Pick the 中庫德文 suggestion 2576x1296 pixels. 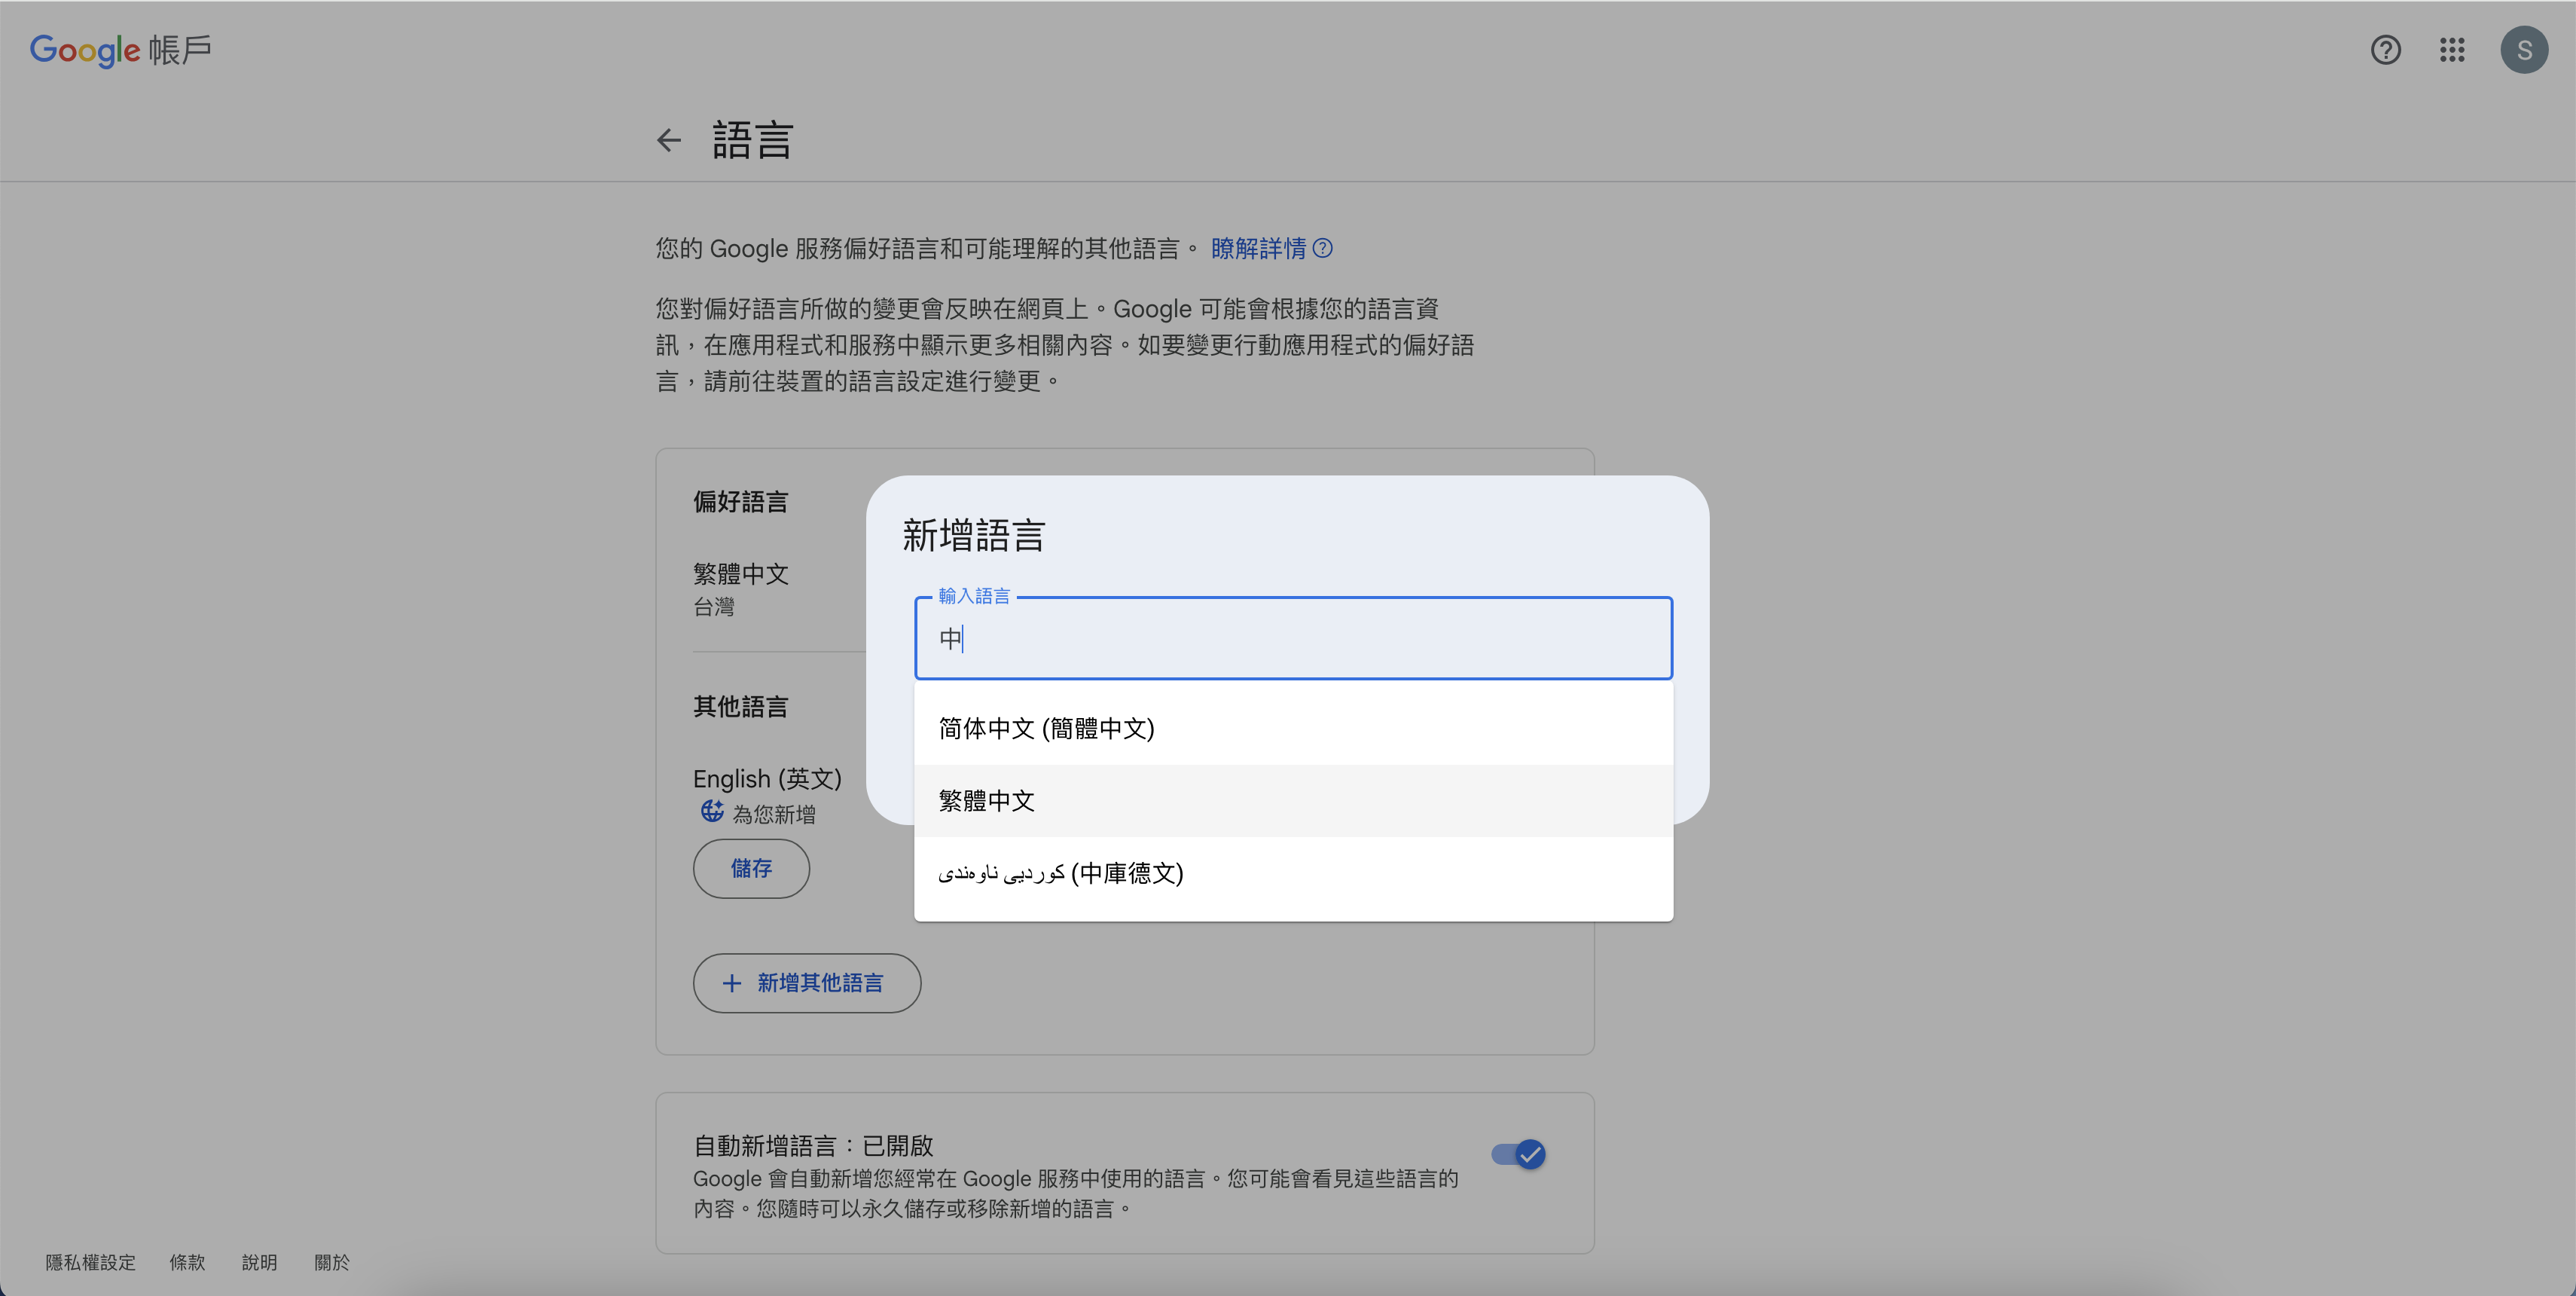[x=1060, y=873]
